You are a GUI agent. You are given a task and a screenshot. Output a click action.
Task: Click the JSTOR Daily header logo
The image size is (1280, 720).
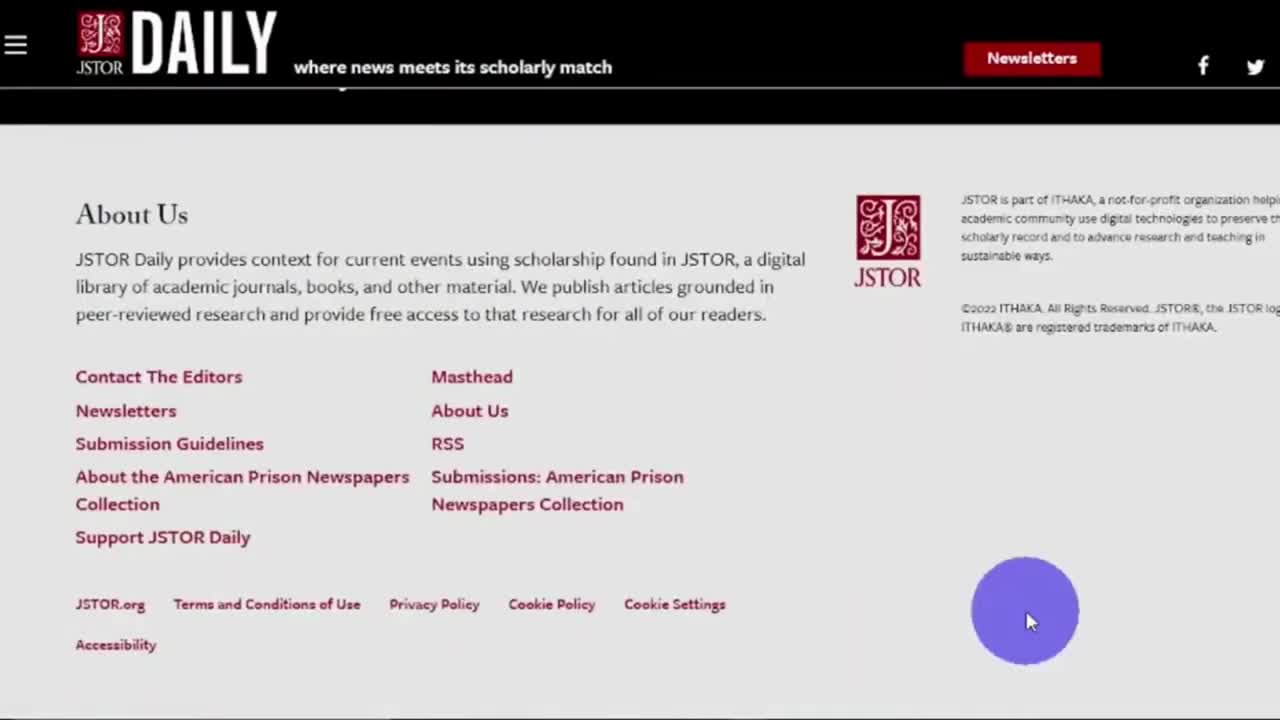click(176, 44)
